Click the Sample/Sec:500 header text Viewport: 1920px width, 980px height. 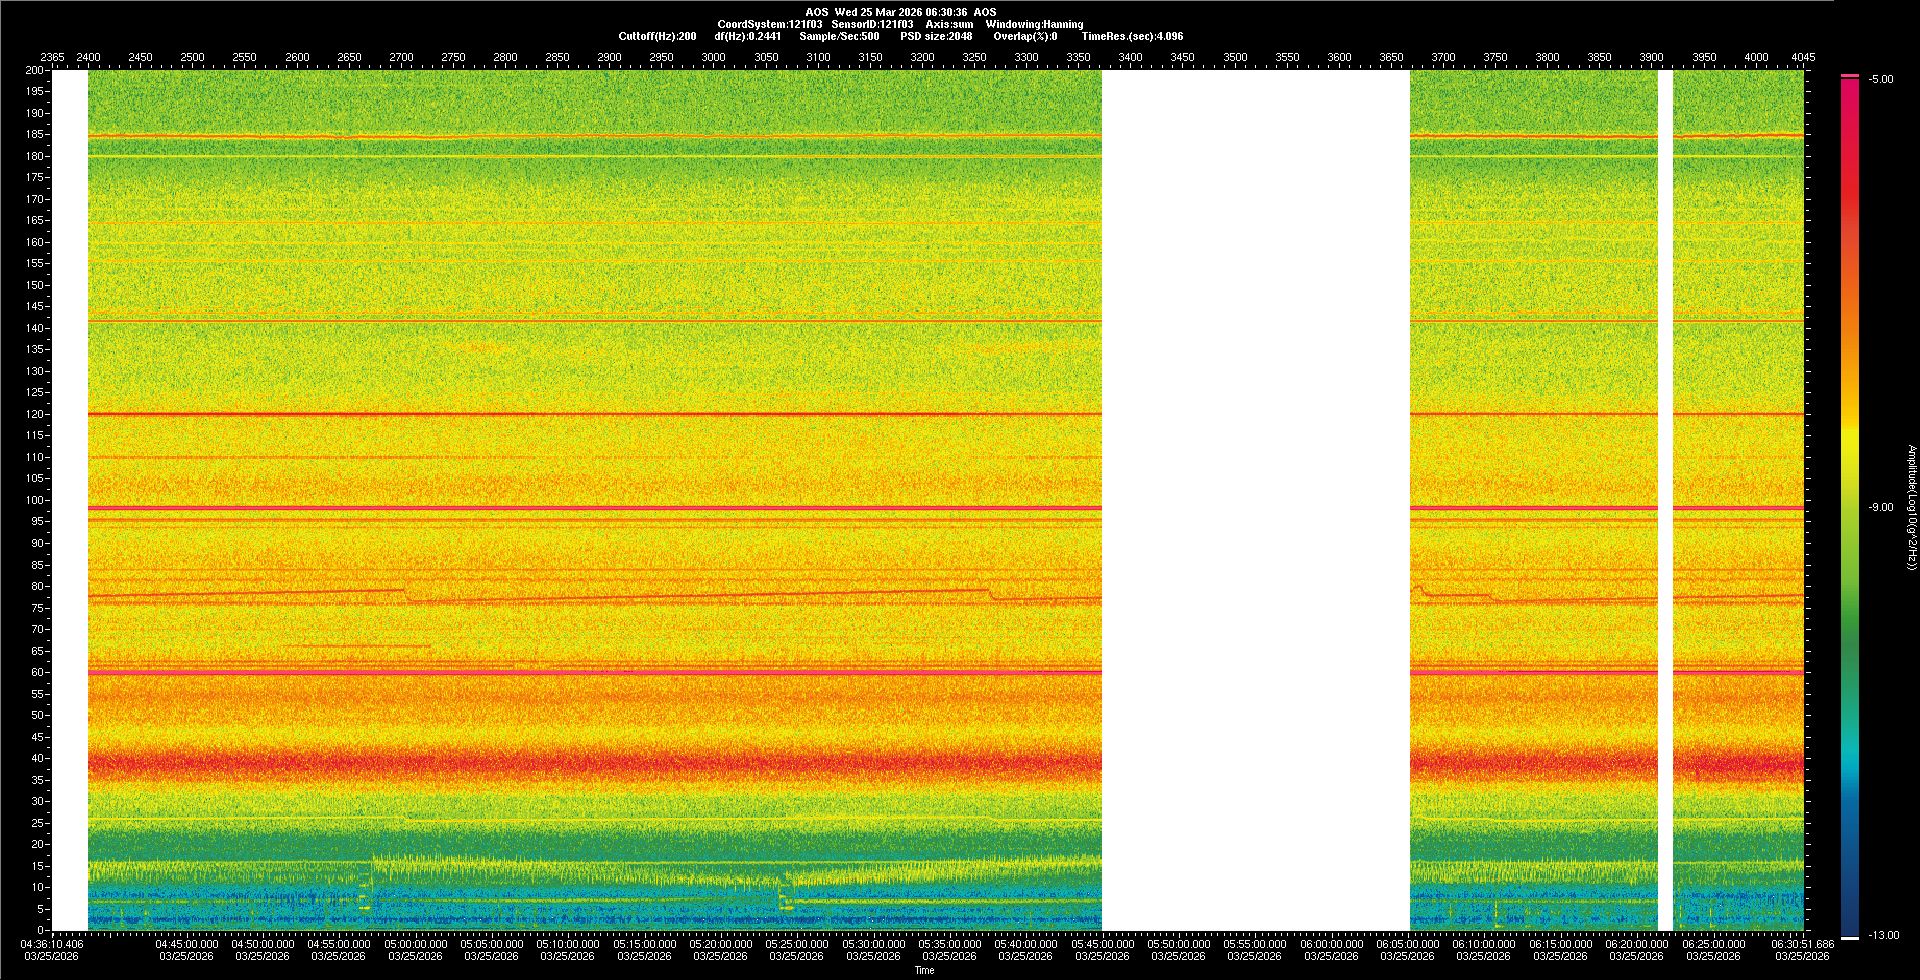pos(839,36)
